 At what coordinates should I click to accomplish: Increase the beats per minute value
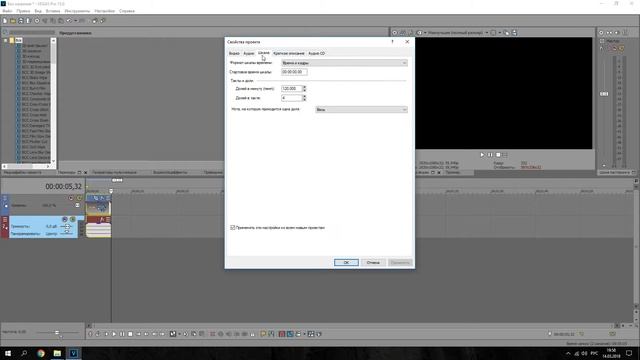click(304, 87)
